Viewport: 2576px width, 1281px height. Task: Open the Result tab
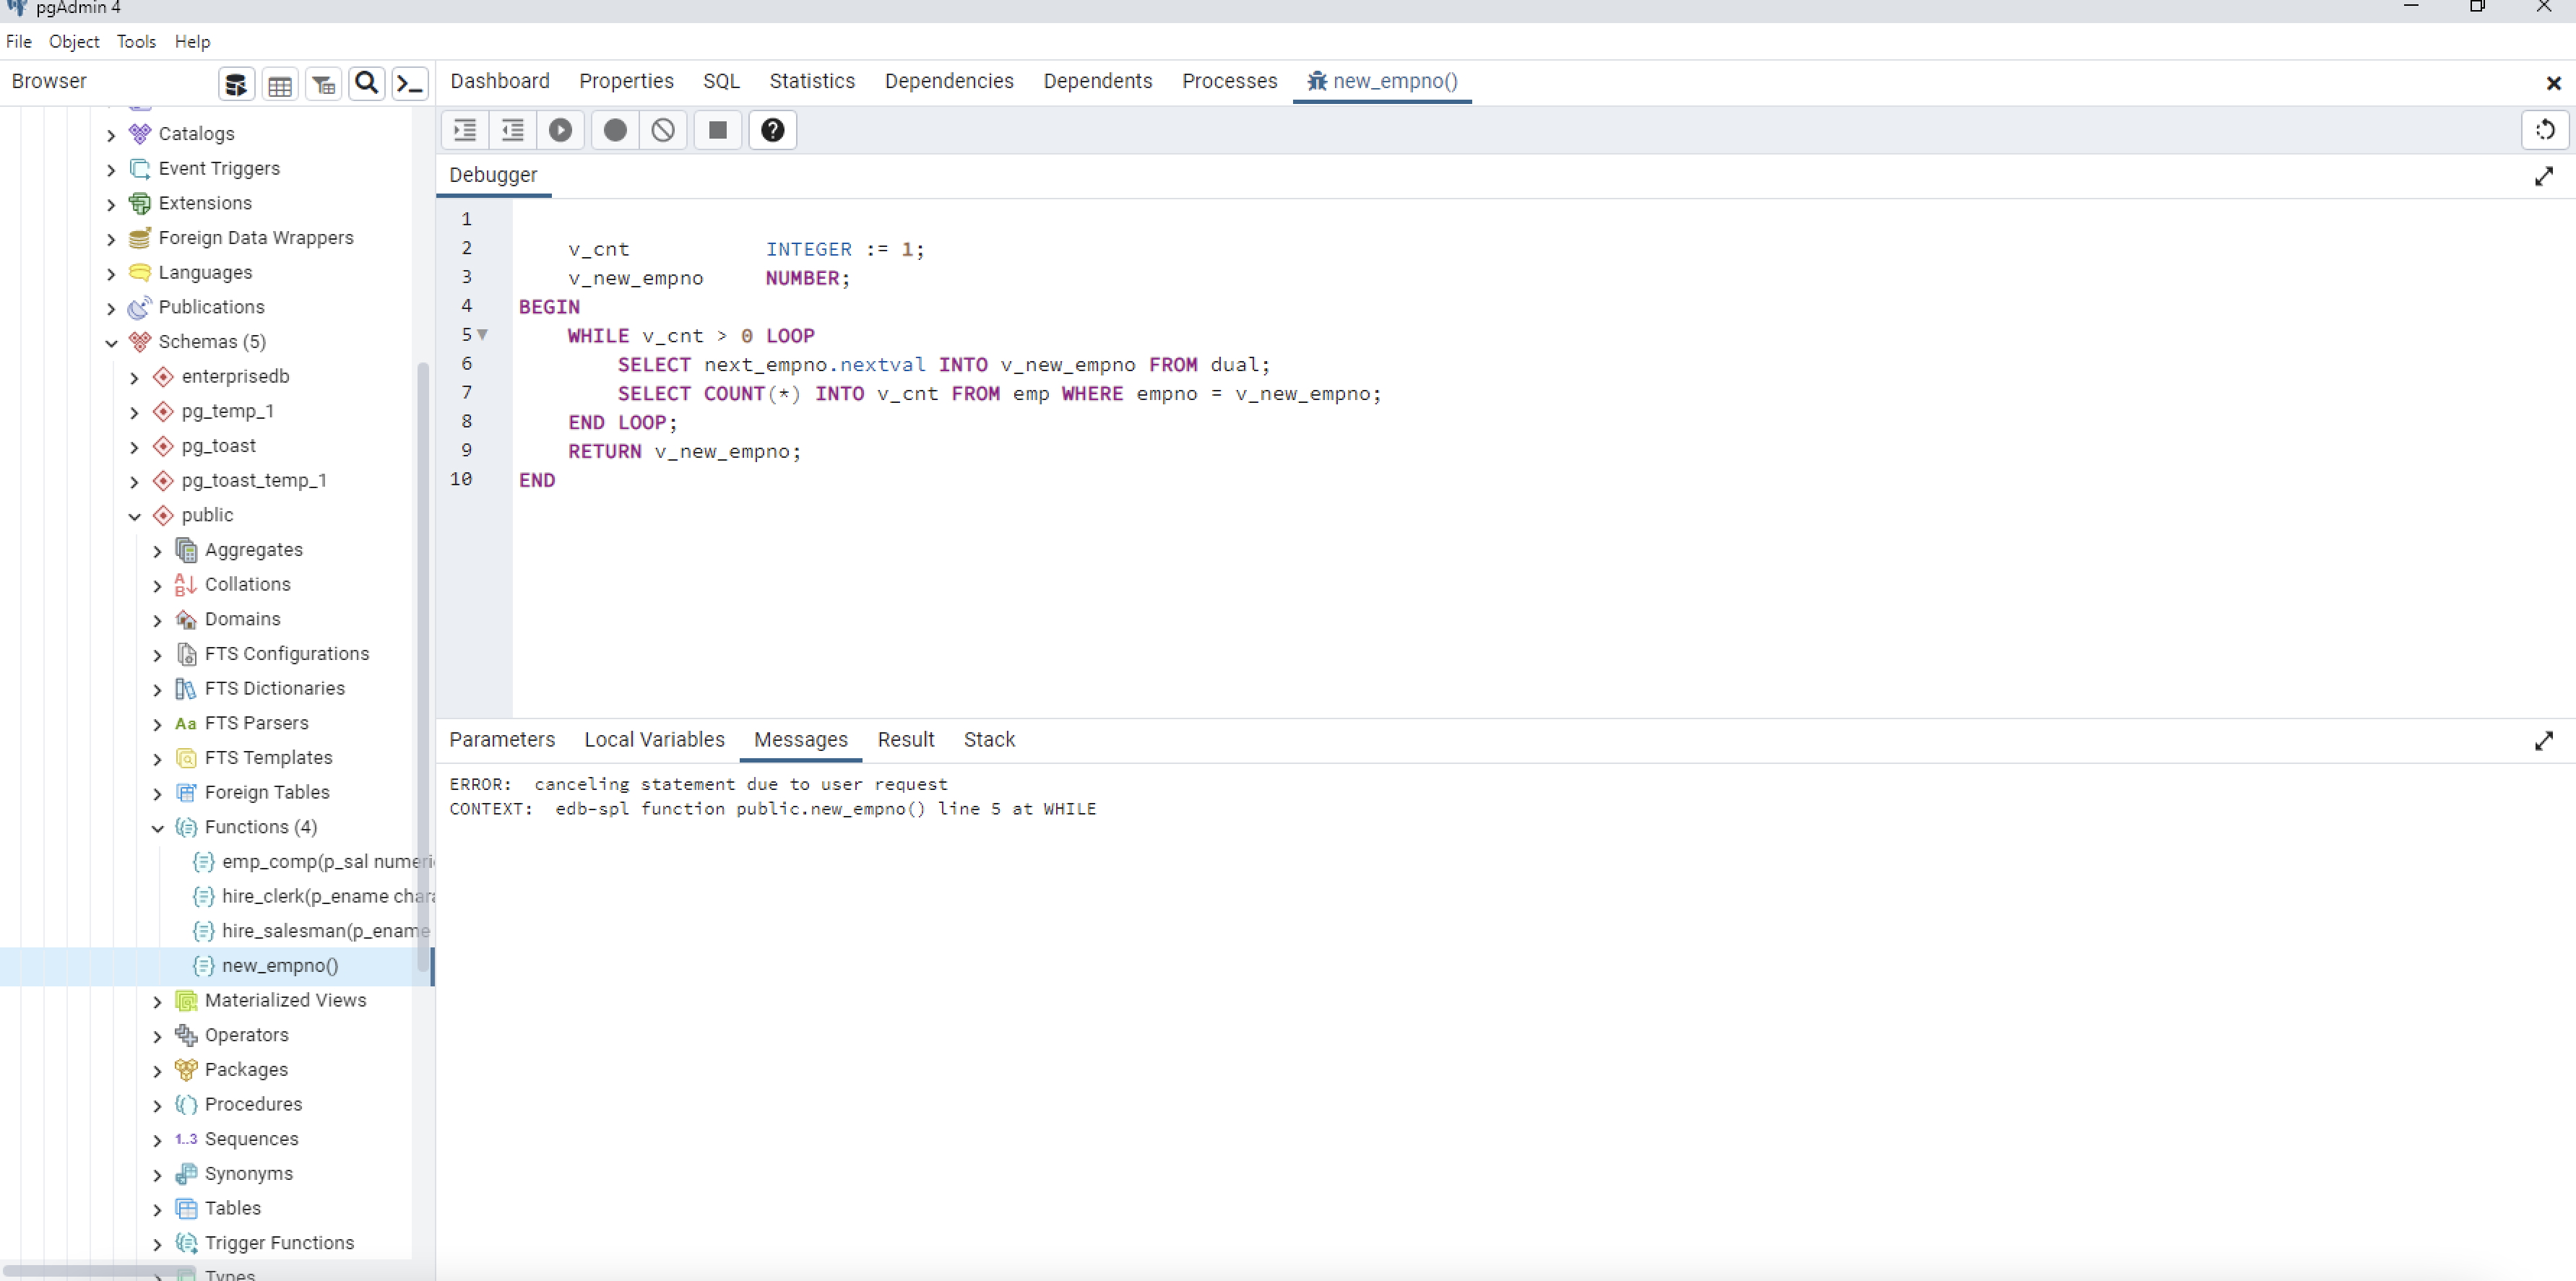906,740
